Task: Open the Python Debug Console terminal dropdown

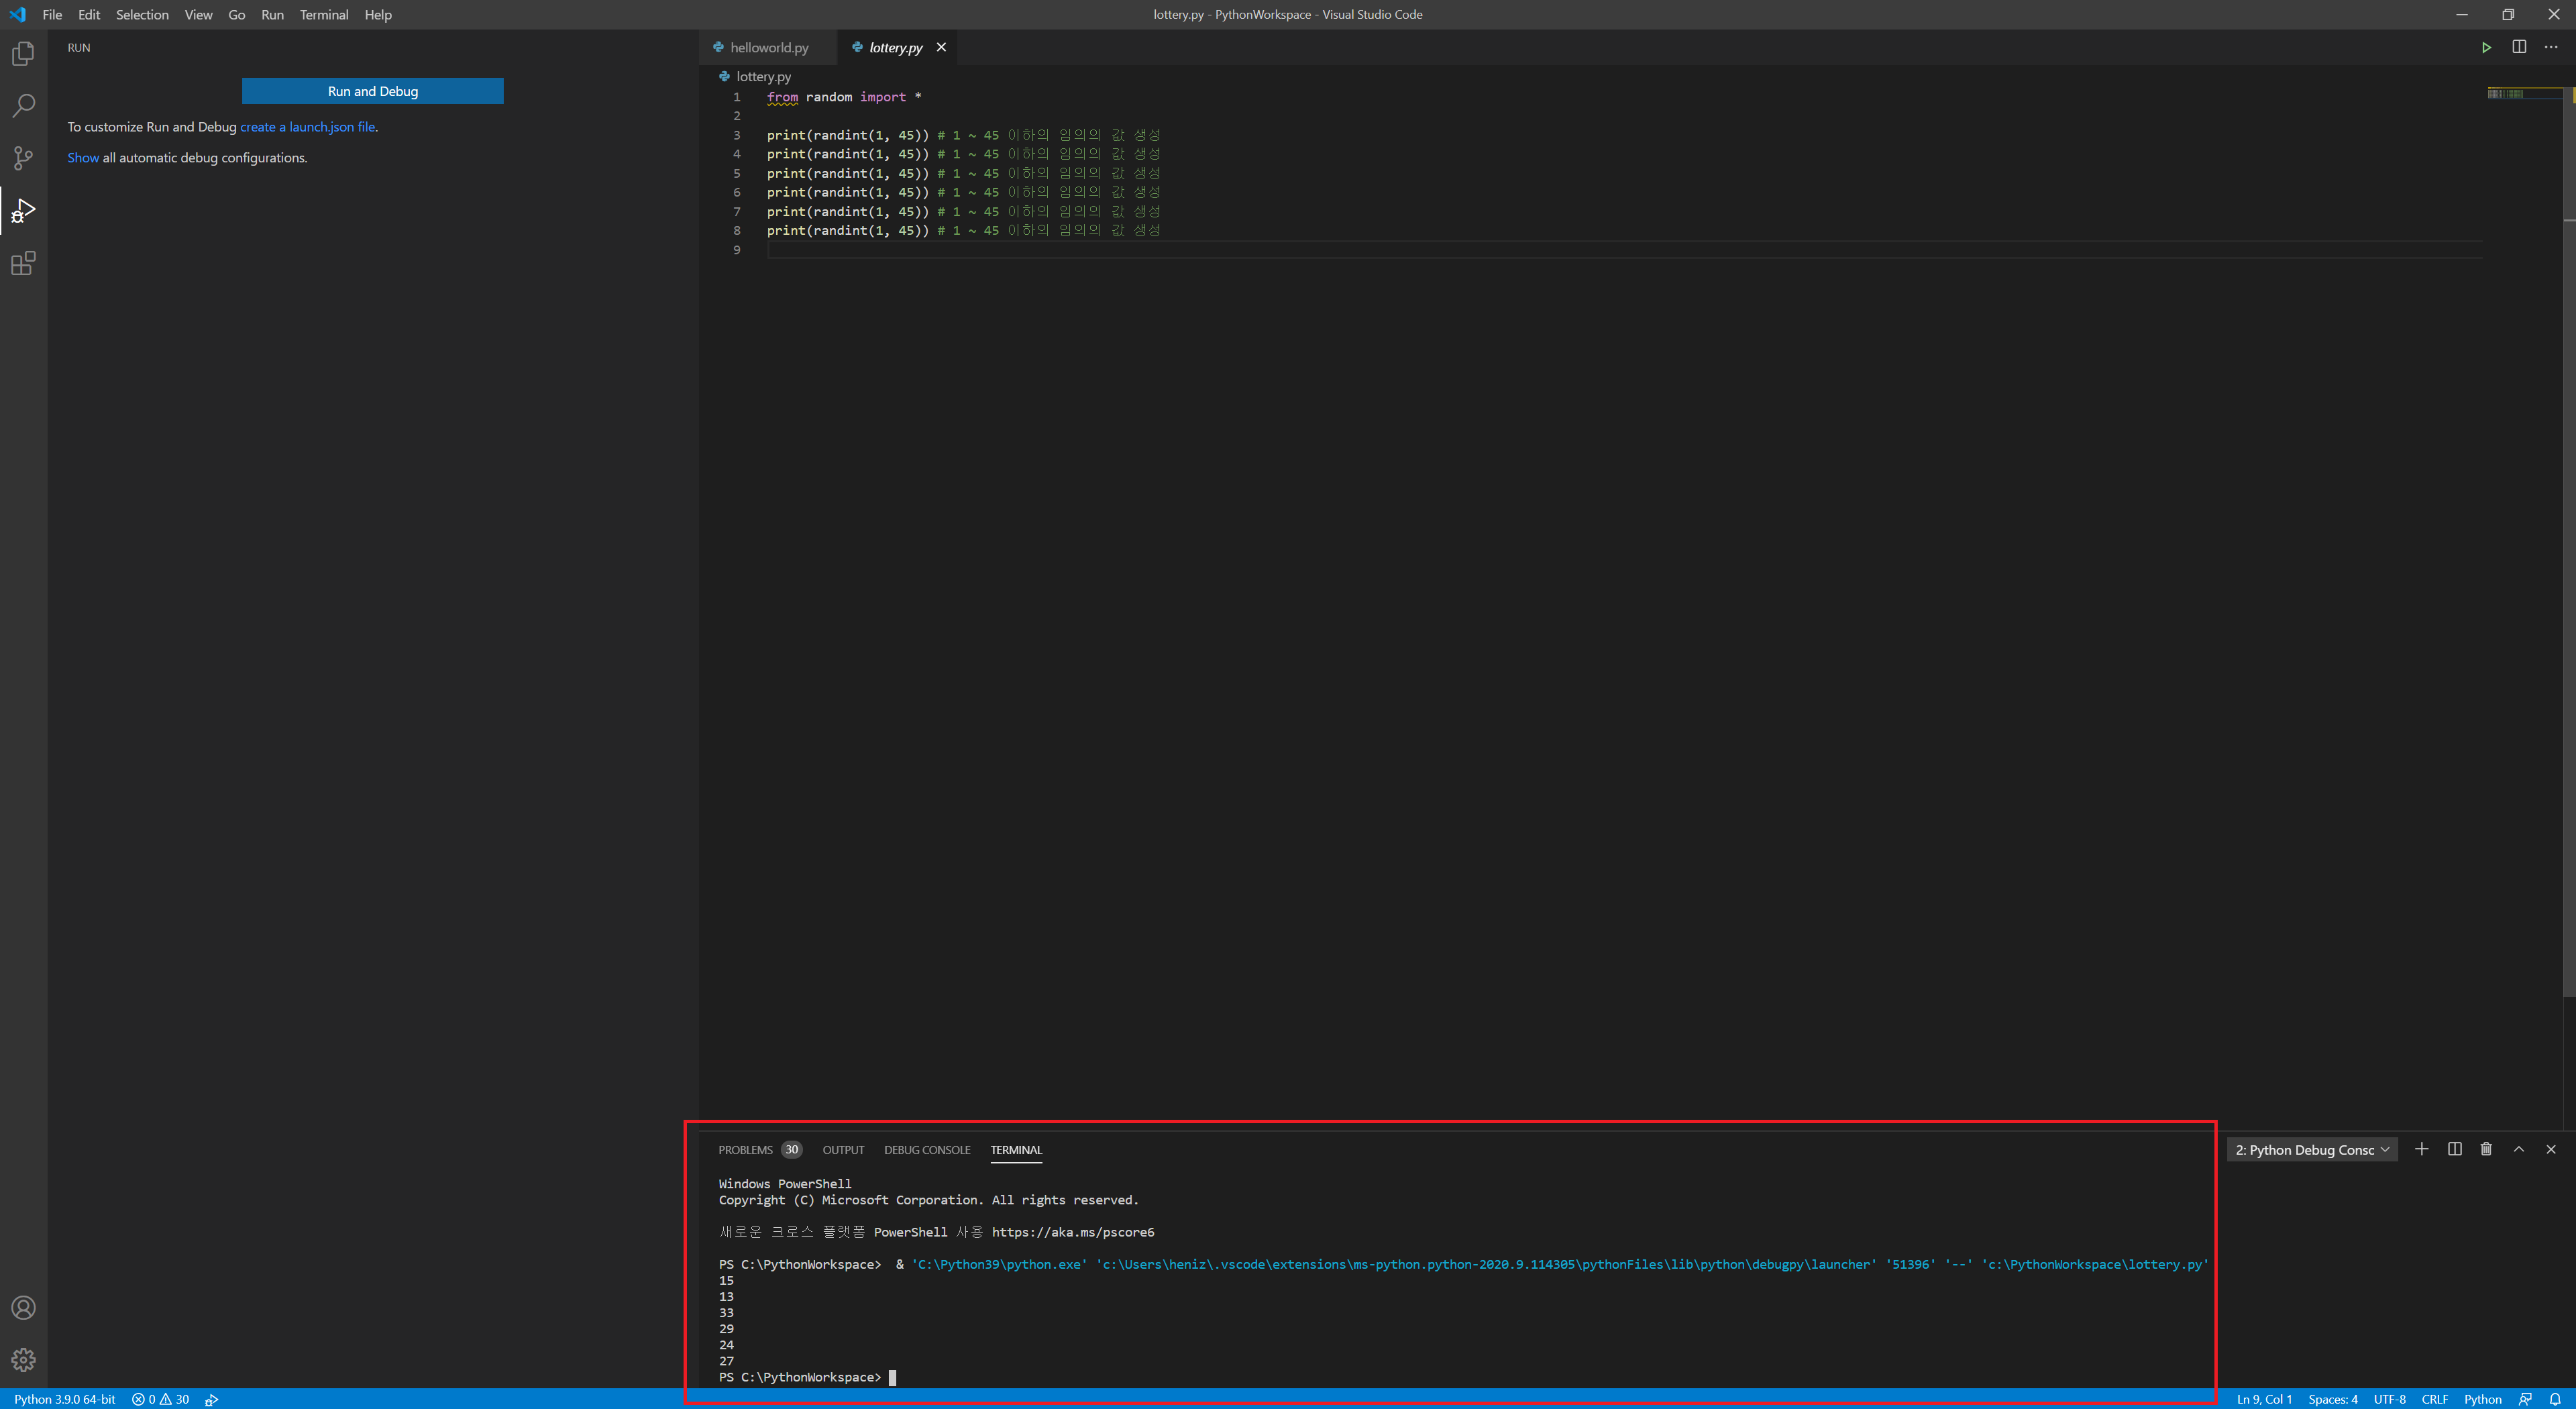Action: [2311, 1150]
